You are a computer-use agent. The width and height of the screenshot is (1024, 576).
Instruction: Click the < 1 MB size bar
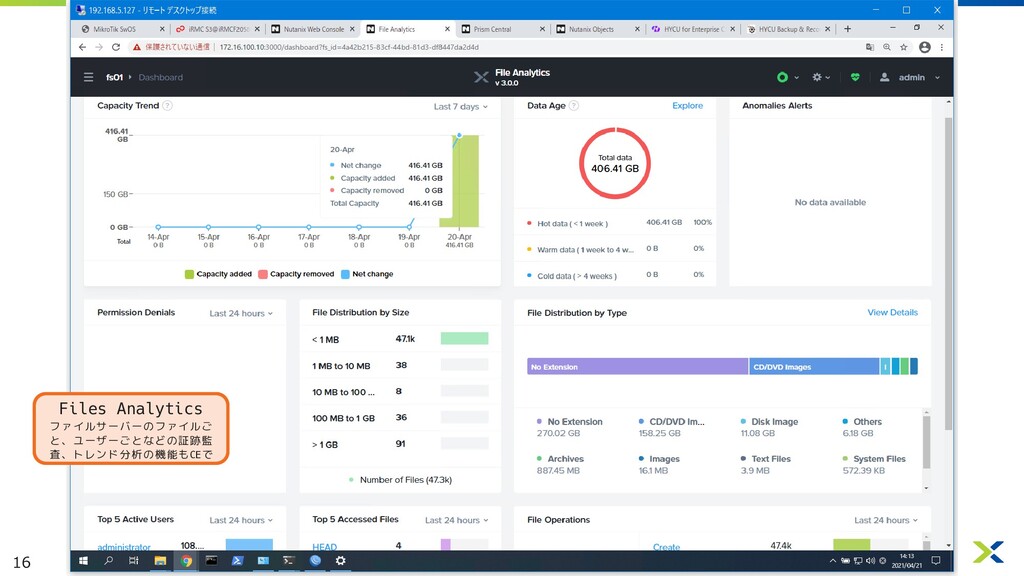pos(464,338)
